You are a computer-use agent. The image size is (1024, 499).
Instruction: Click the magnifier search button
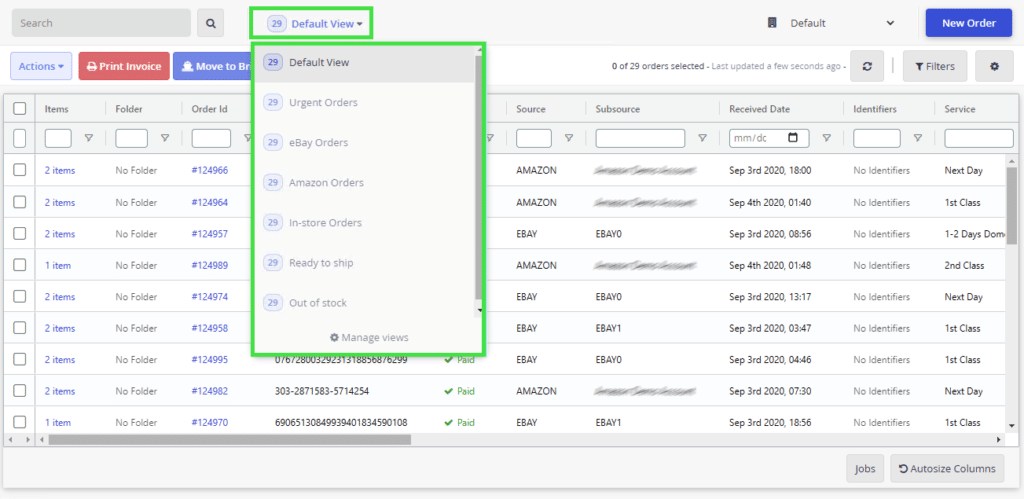(x=210, y=23)
